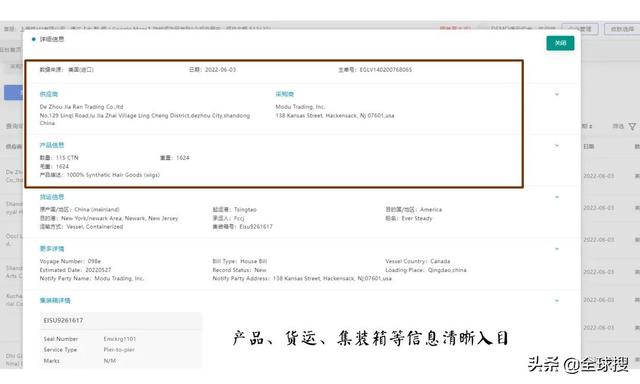
Task: Open the 采购商 heading link
Action: pos(284,94)
